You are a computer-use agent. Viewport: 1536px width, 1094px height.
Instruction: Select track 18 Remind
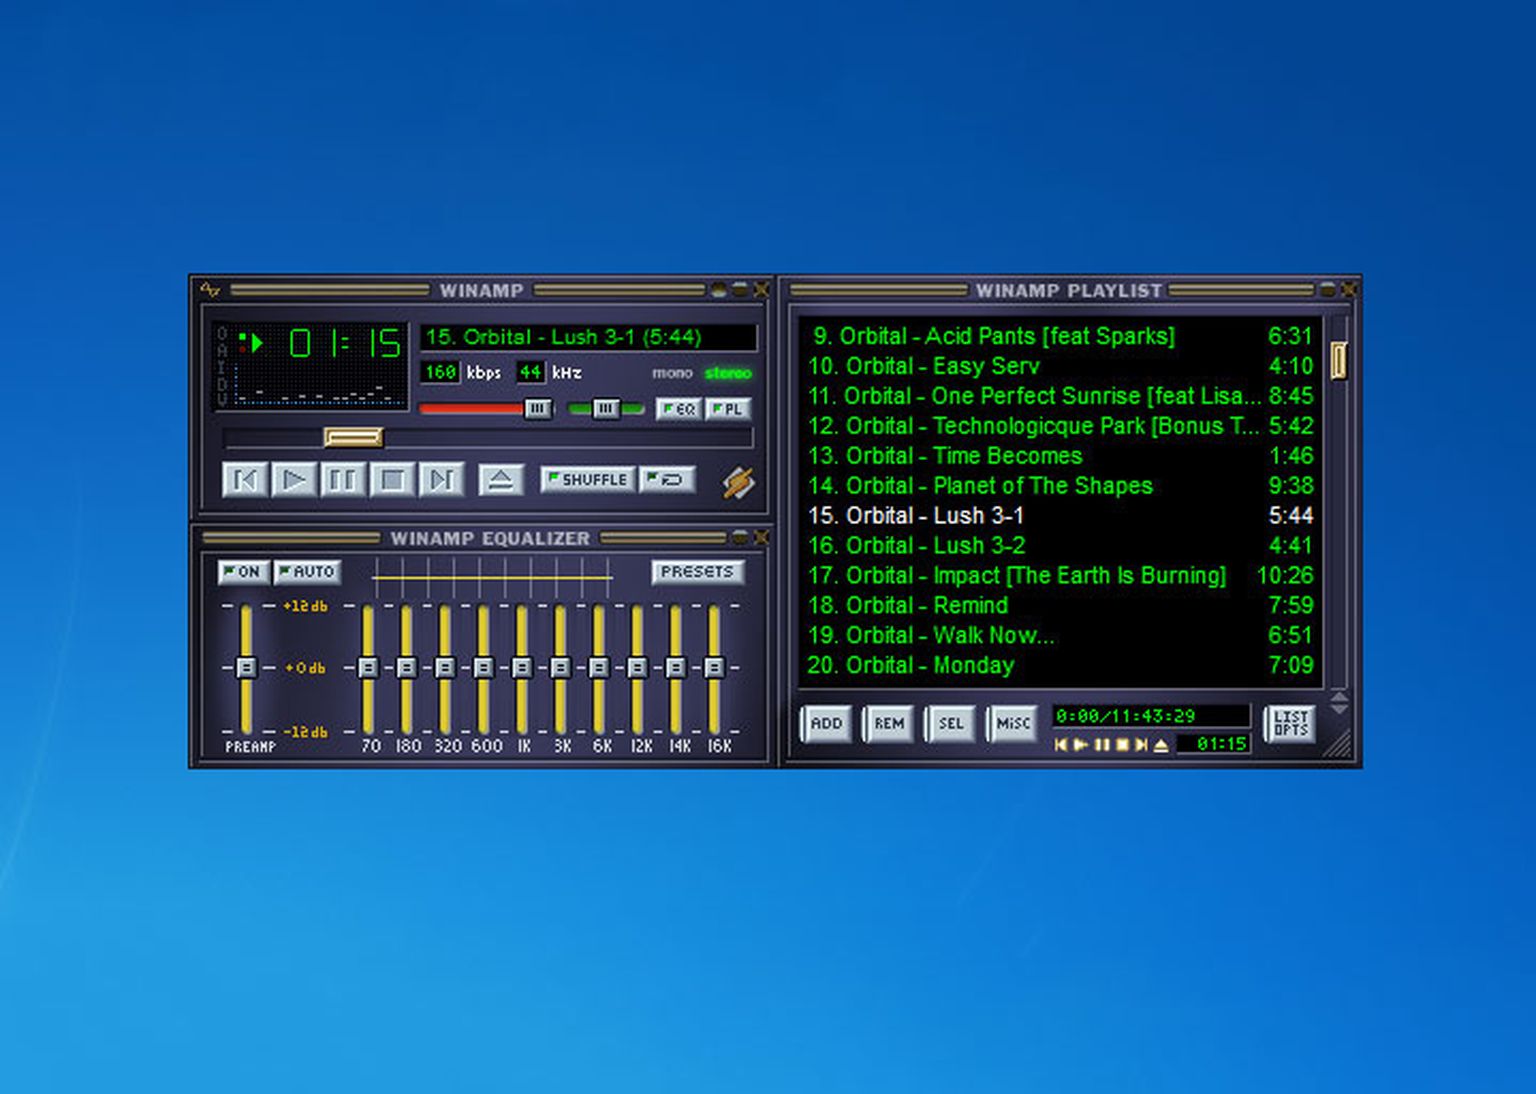coord(1060,606)
